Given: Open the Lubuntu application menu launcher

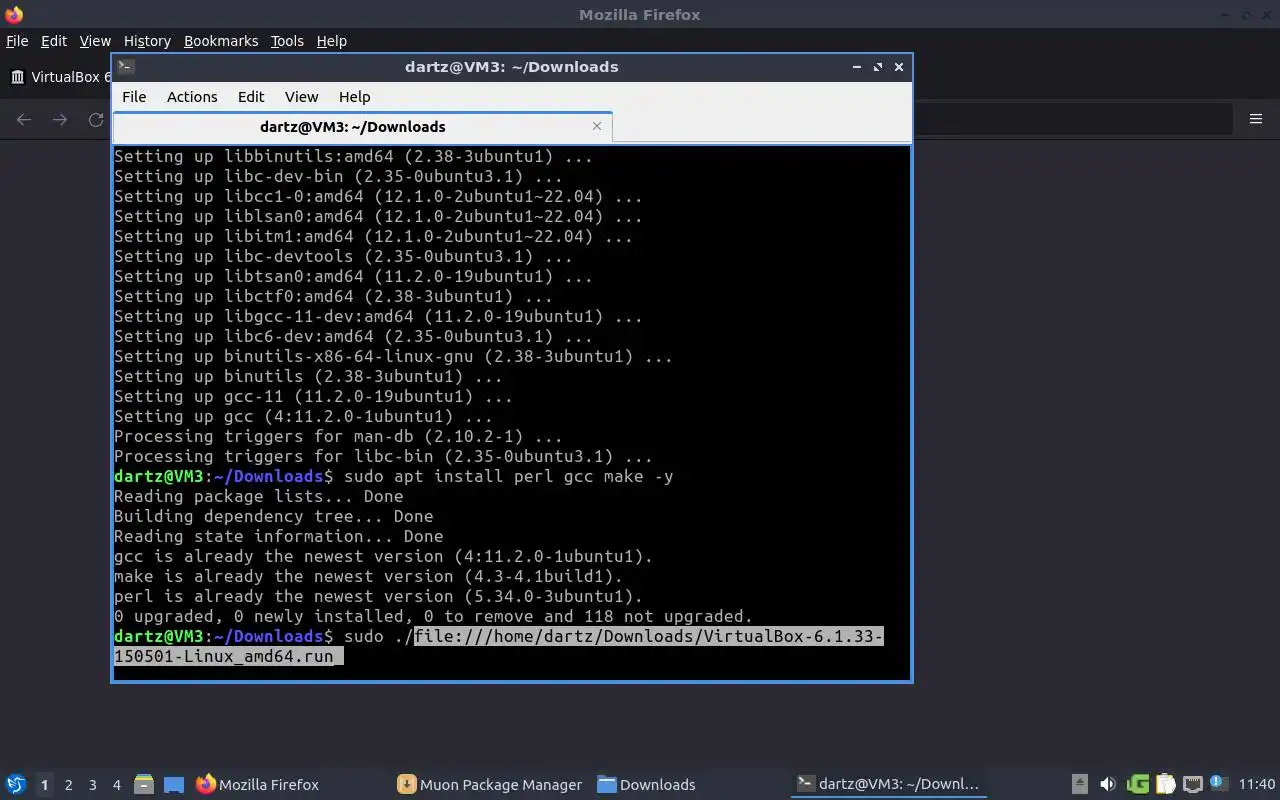Looking at the screenshot, I should [16, 784].
